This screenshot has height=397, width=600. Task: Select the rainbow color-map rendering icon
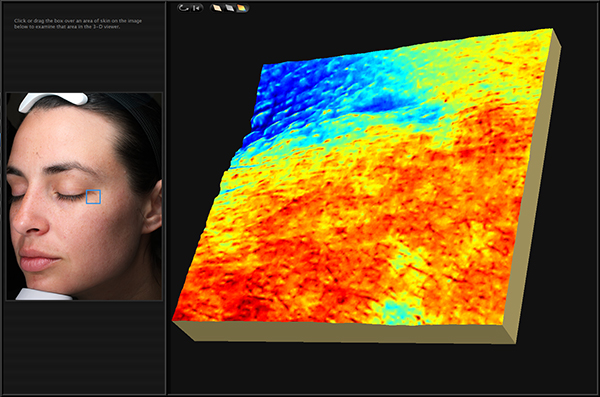(241, 8)
